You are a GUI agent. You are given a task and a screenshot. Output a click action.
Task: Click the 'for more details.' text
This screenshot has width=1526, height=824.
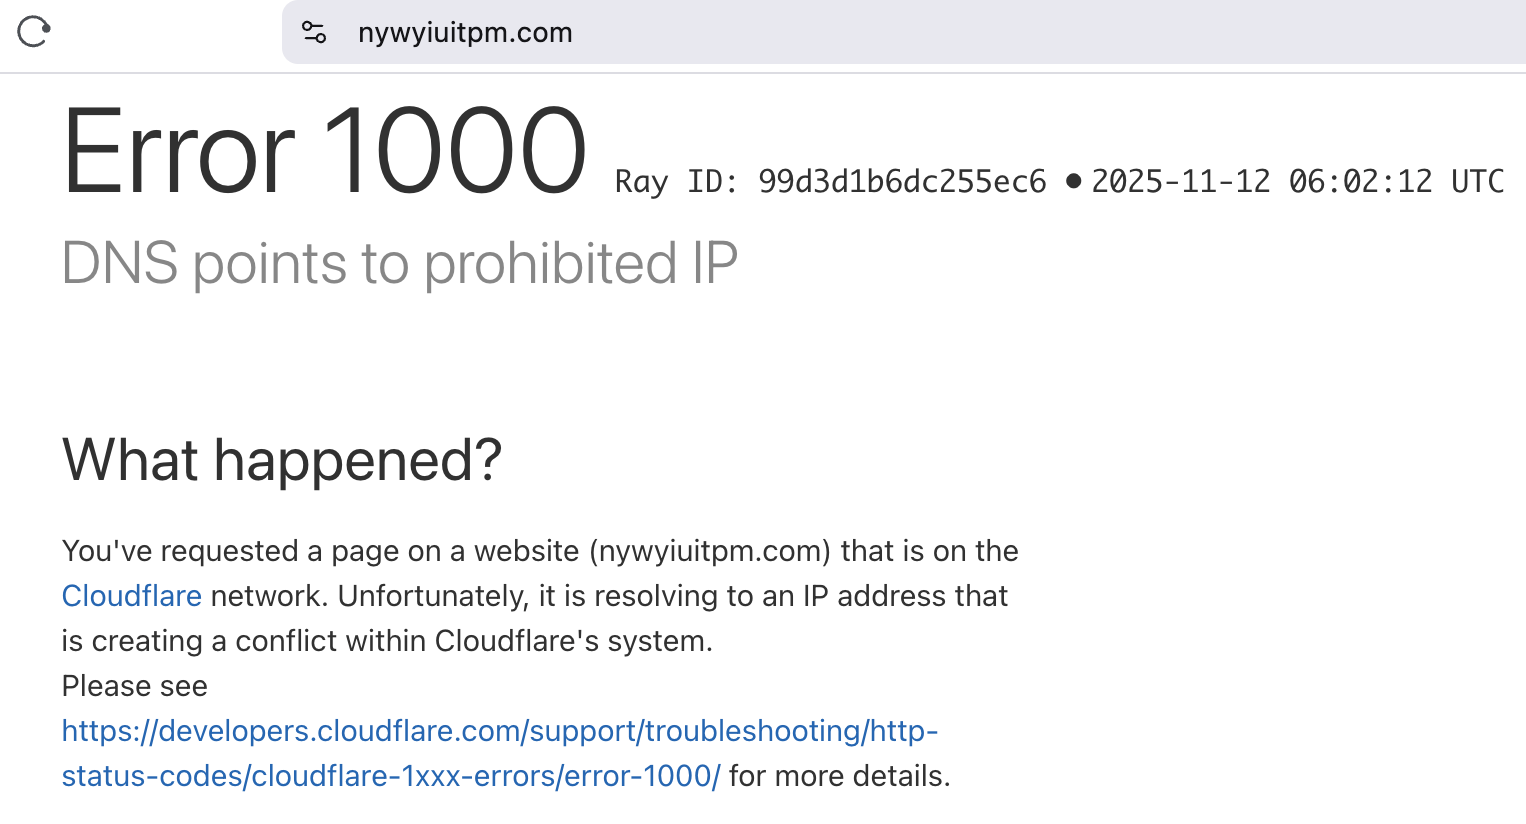[x=840, y=776]
